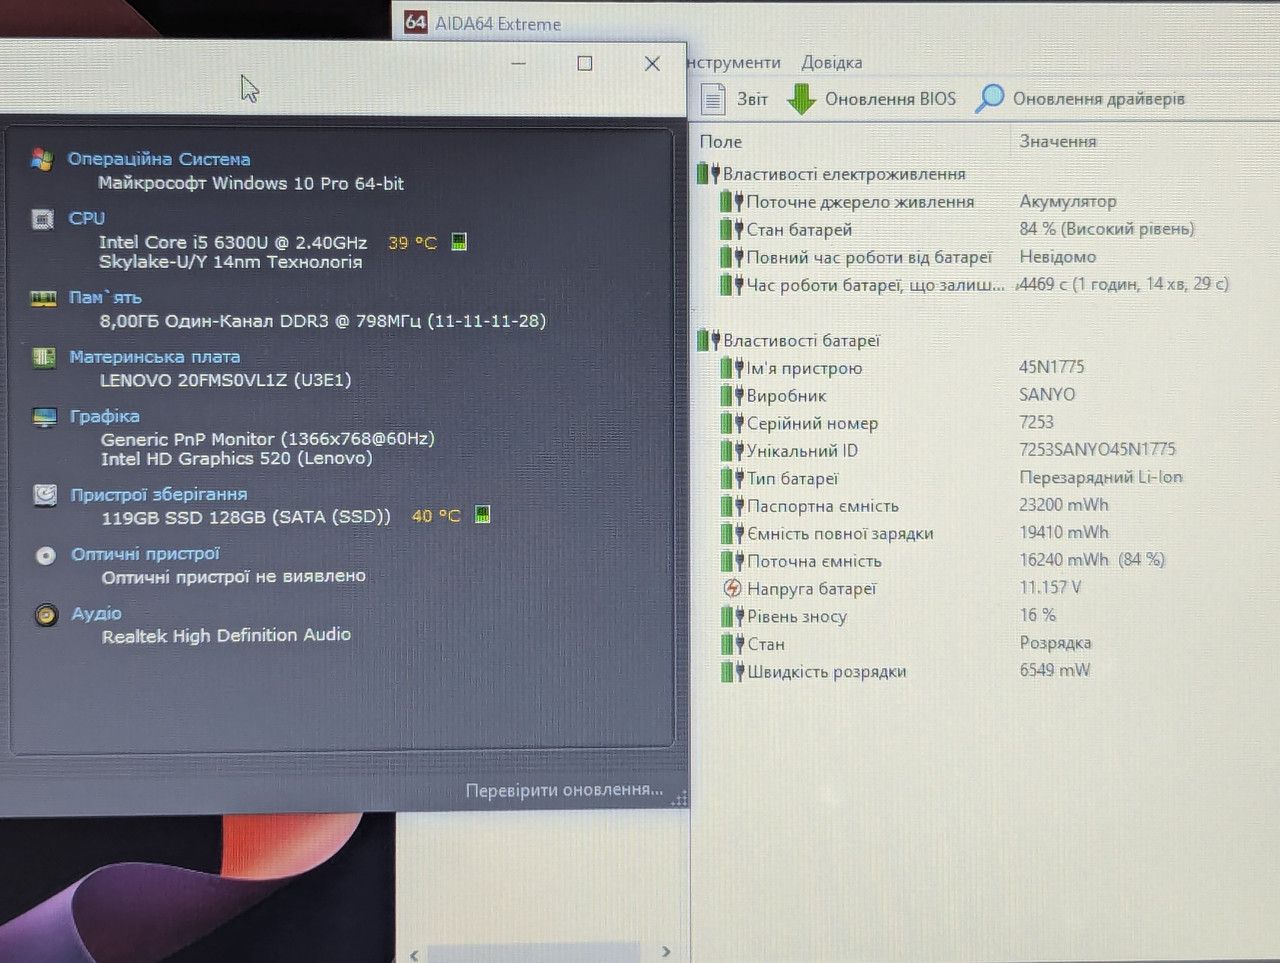This screenshot has height=963, width=1280.
Task: Click the 119GB SSD 128GB (SATA (SSD)) text
Action: 246,517
